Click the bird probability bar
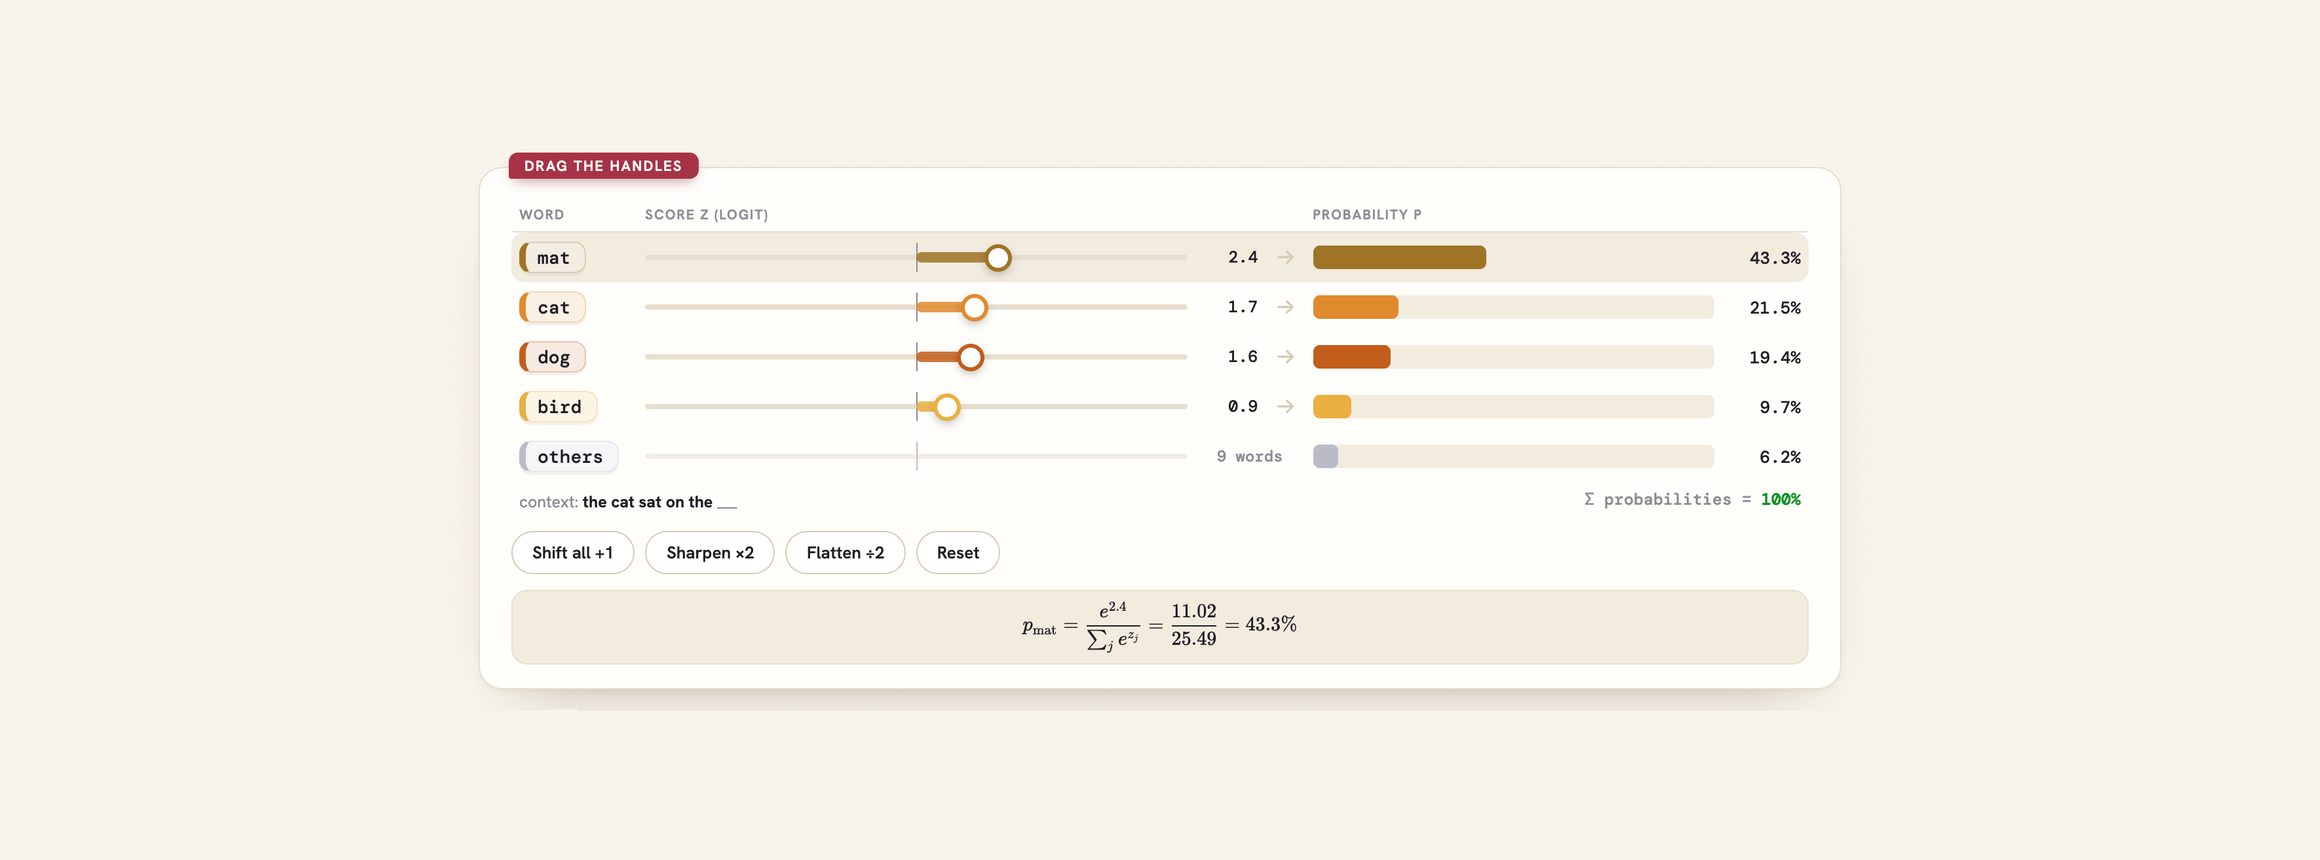2320x860 pixels. (x=1513, y=407)
